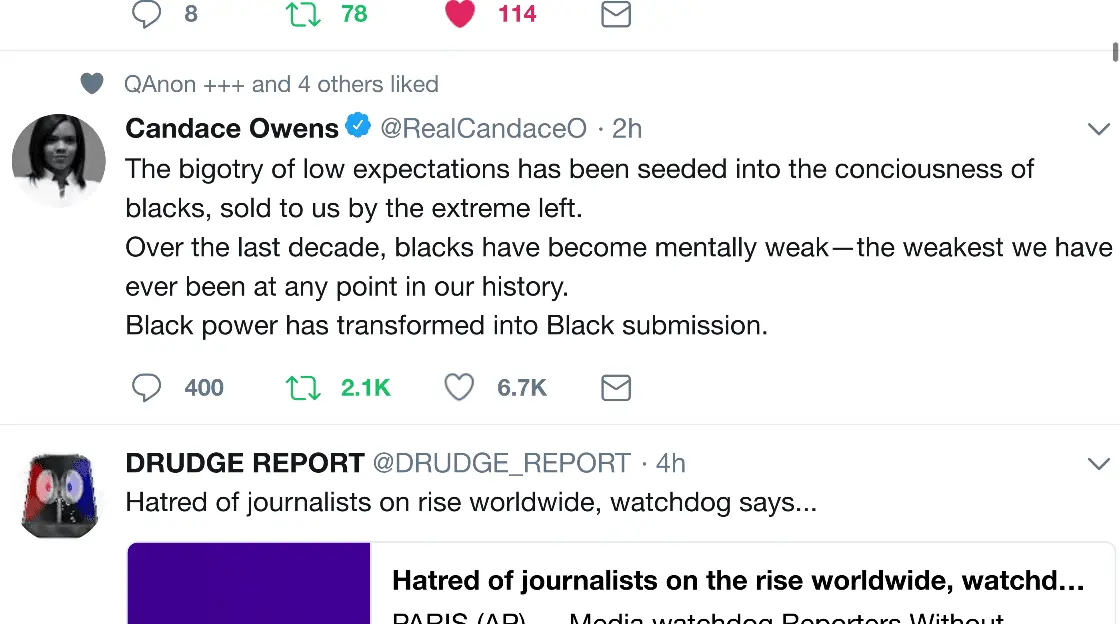Click the purple article preview image

[249, 584]
